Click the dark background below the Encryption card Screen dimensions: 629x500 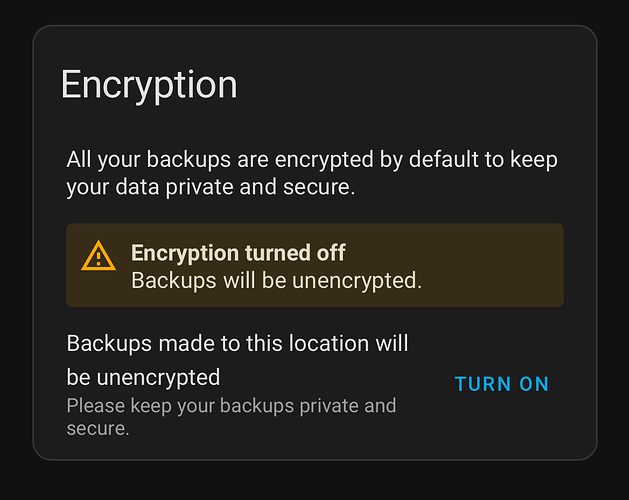tap(314, 481)
